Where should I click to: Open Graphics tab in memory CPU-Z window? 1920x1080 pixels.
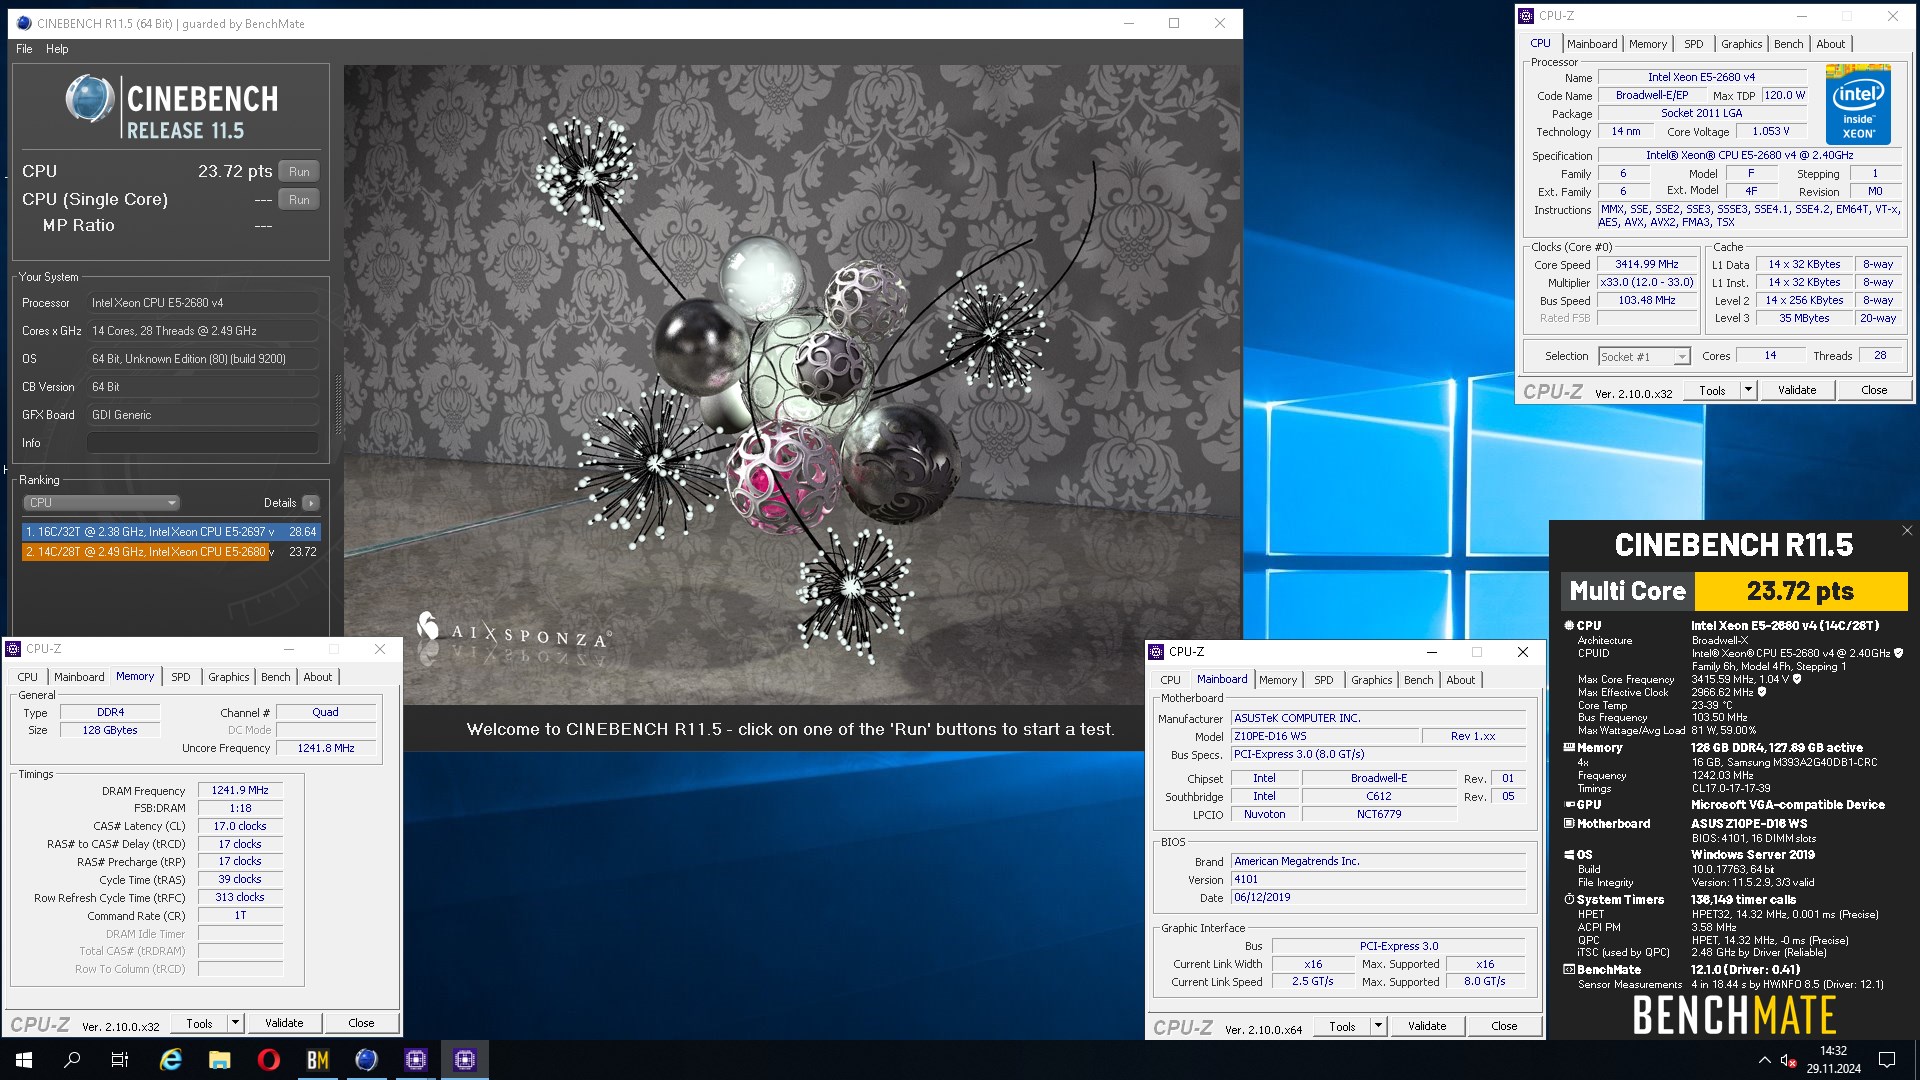(228, 677)
